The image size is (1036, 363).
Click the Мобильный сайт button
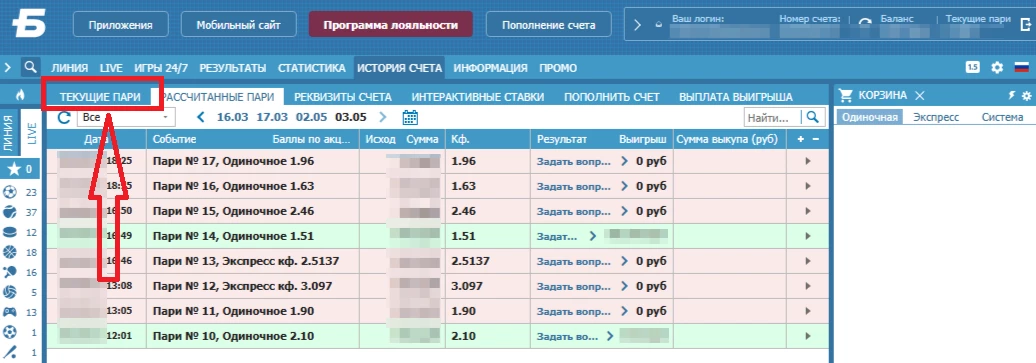[238, 25]
